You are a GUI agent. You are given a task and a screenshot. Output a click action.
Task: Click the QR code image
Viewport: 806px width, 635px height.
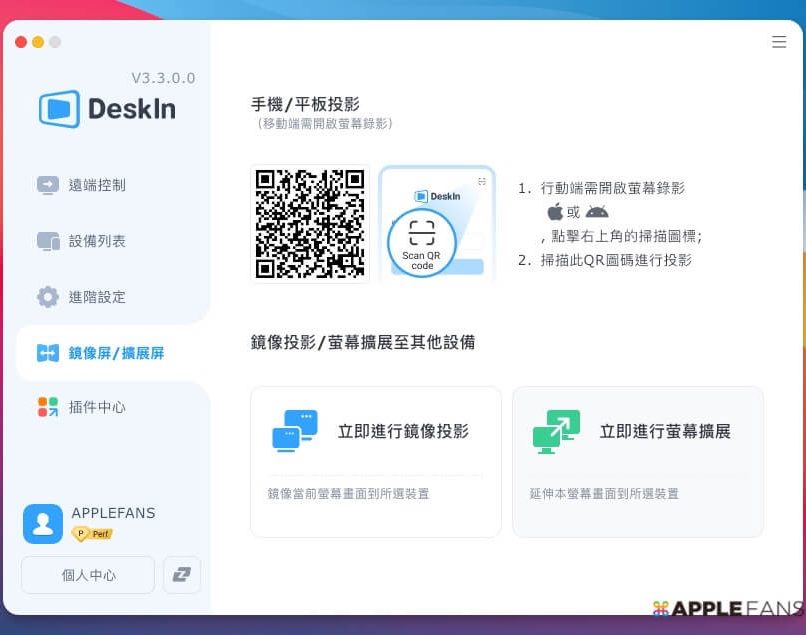310,224
